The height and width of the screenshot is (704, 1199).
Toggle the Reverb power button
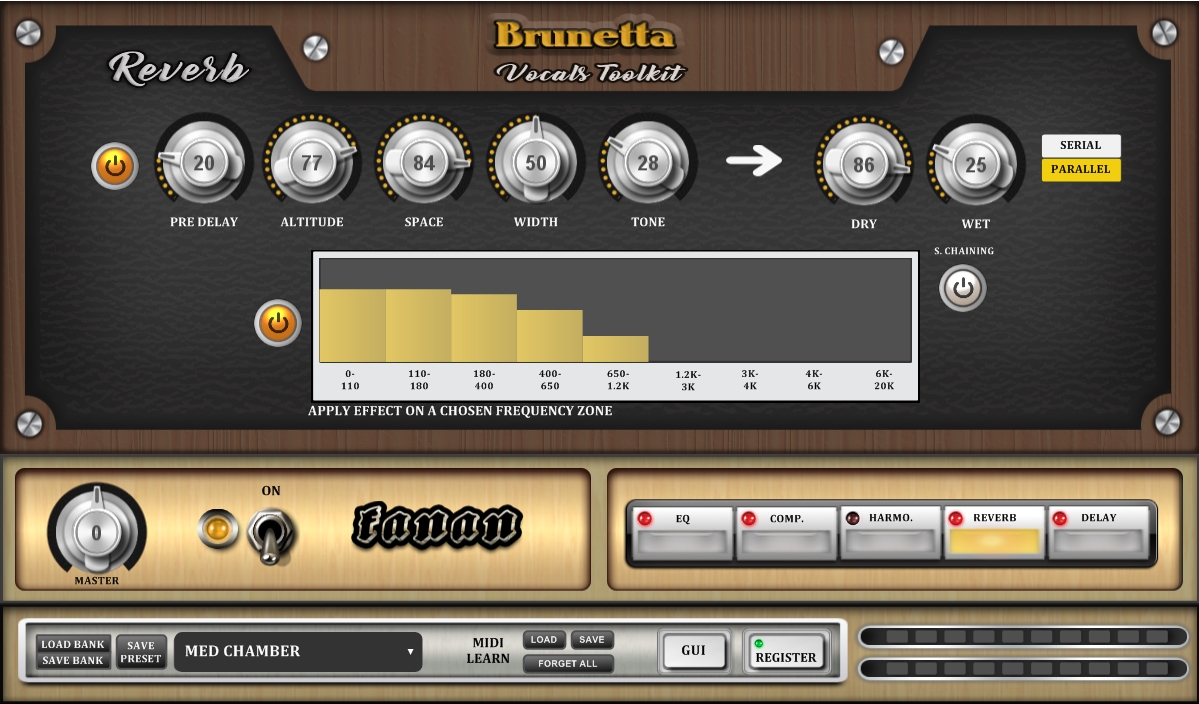(x=115, y=166)
